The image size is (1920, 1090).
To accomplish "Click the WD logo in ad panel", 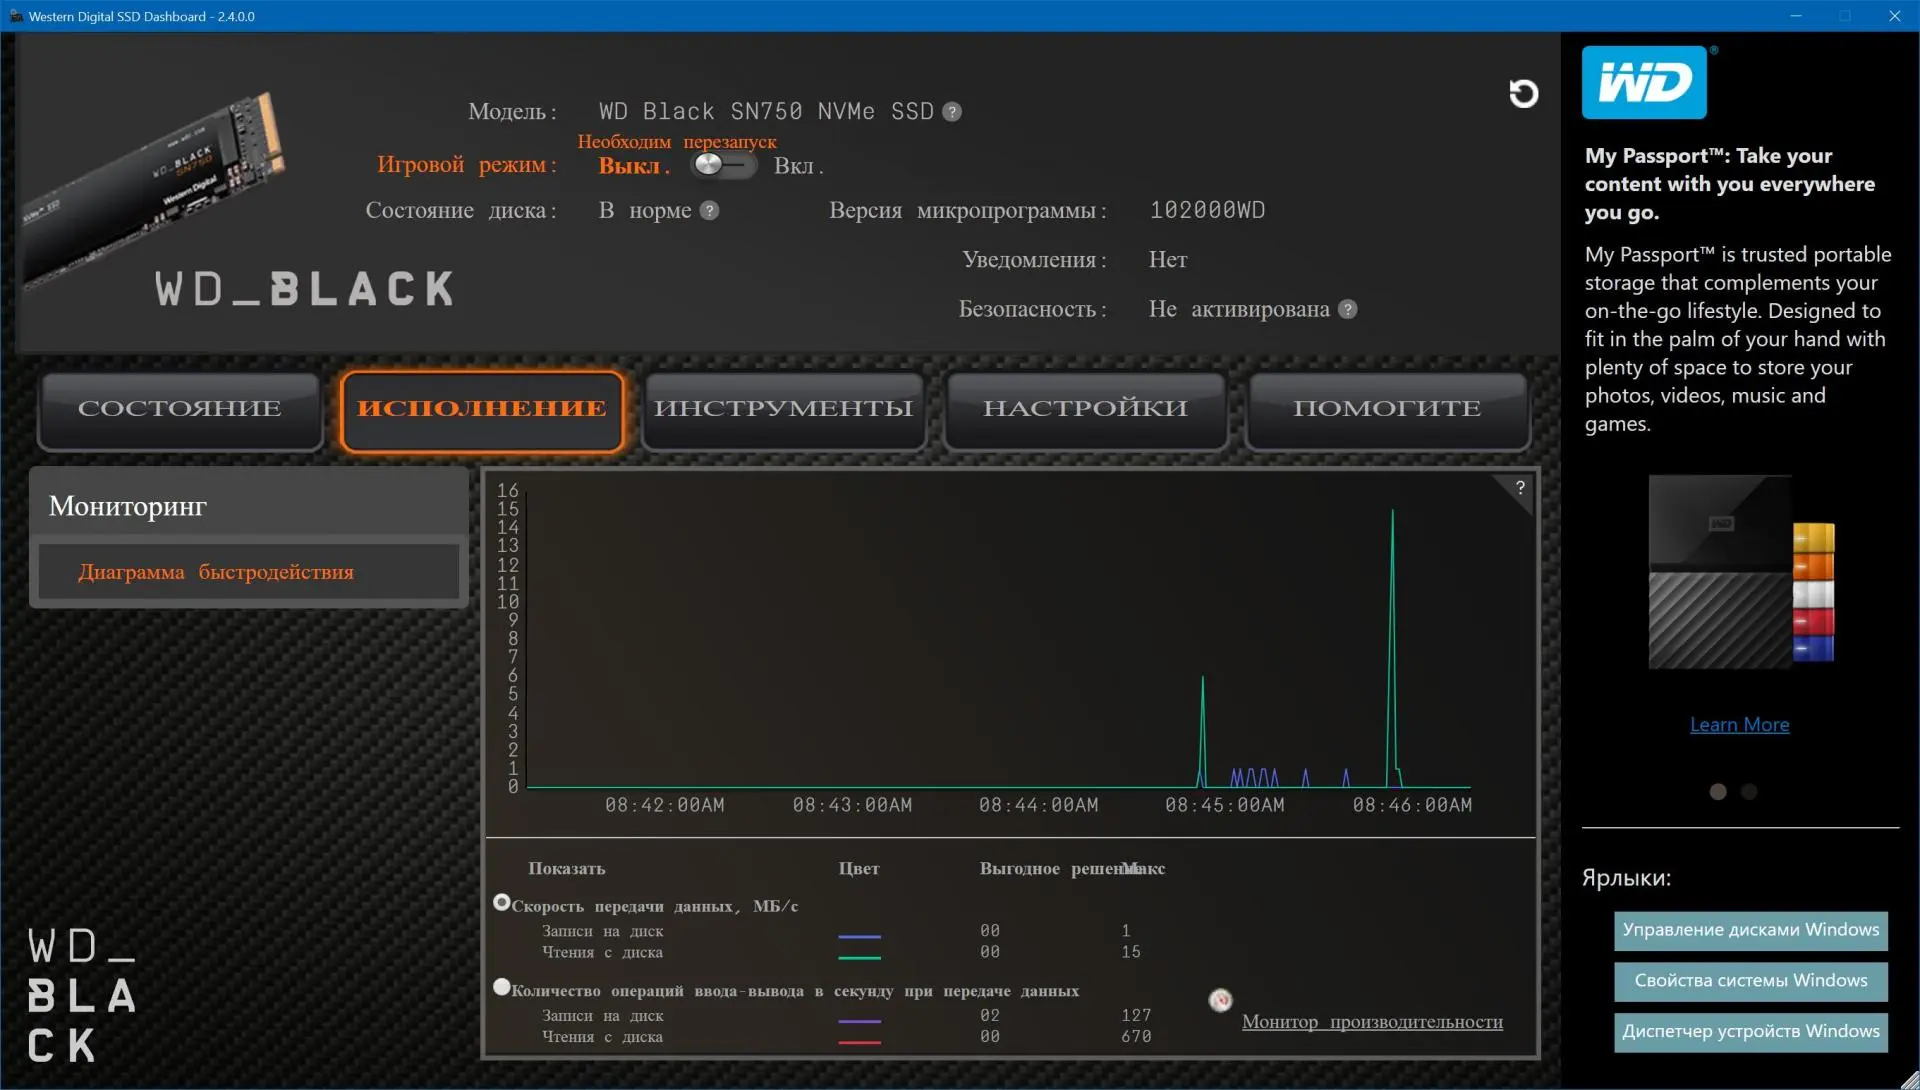I will [x=1644, y=82].
